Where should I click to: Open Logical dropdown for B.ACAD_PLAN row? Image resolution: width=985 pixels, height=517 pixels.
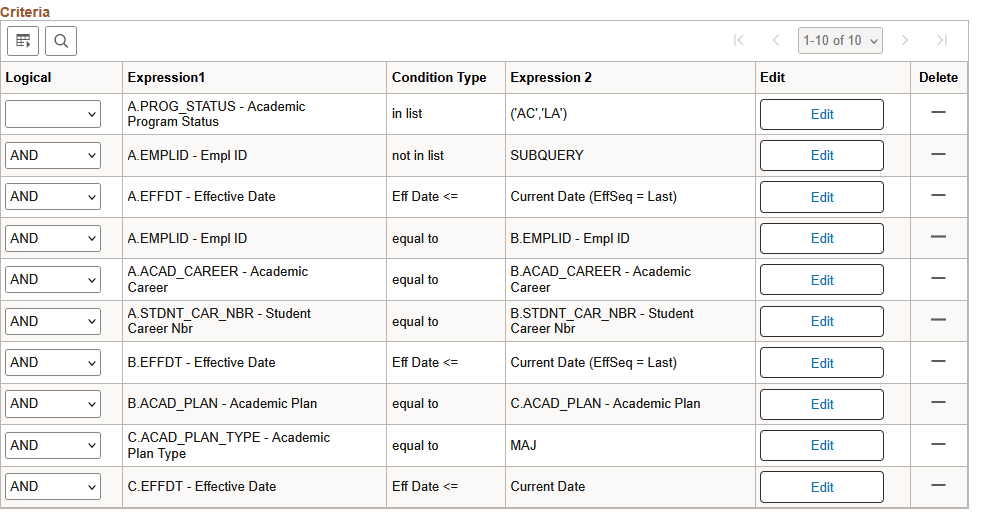click(53, 404)
